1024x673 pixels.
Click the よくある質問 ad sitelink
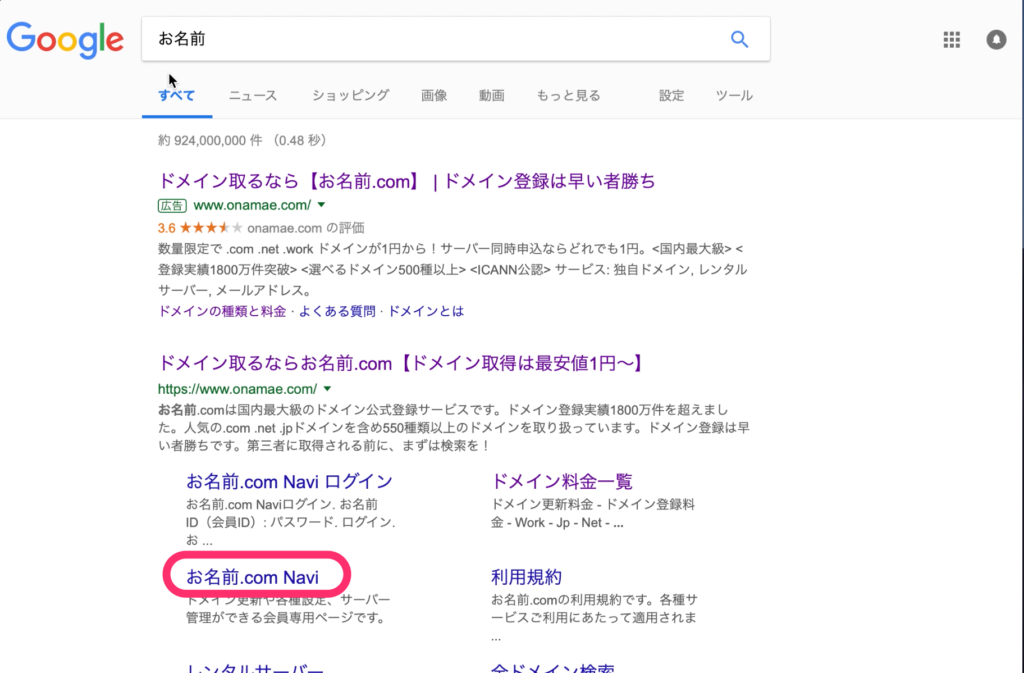point(334,311)
